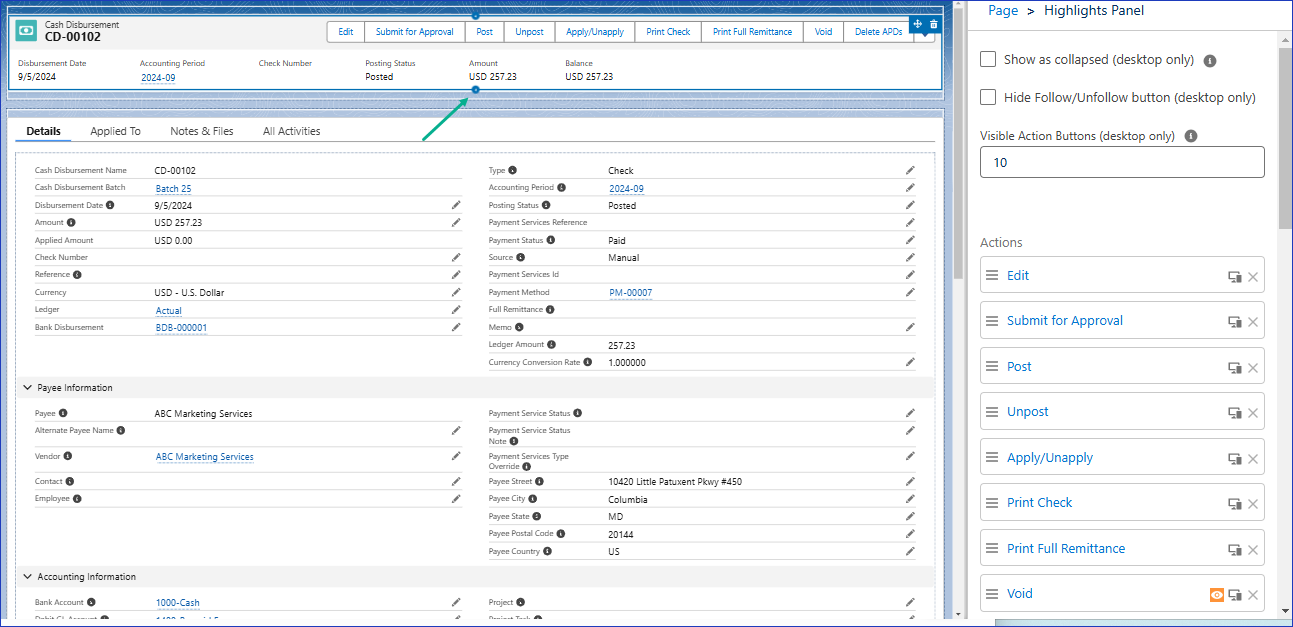Collapse the Payee Information section
This screenshot has width=1293, height=627.
(26, 388)
